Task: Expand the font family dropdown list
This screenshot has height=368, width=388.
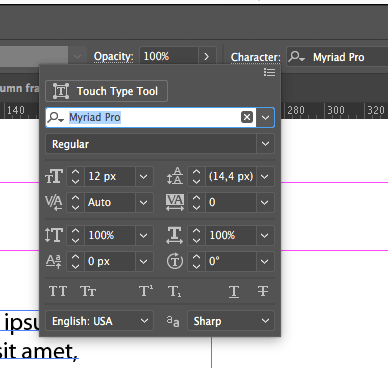Action: pyautogui.click(x=265, y=117)
